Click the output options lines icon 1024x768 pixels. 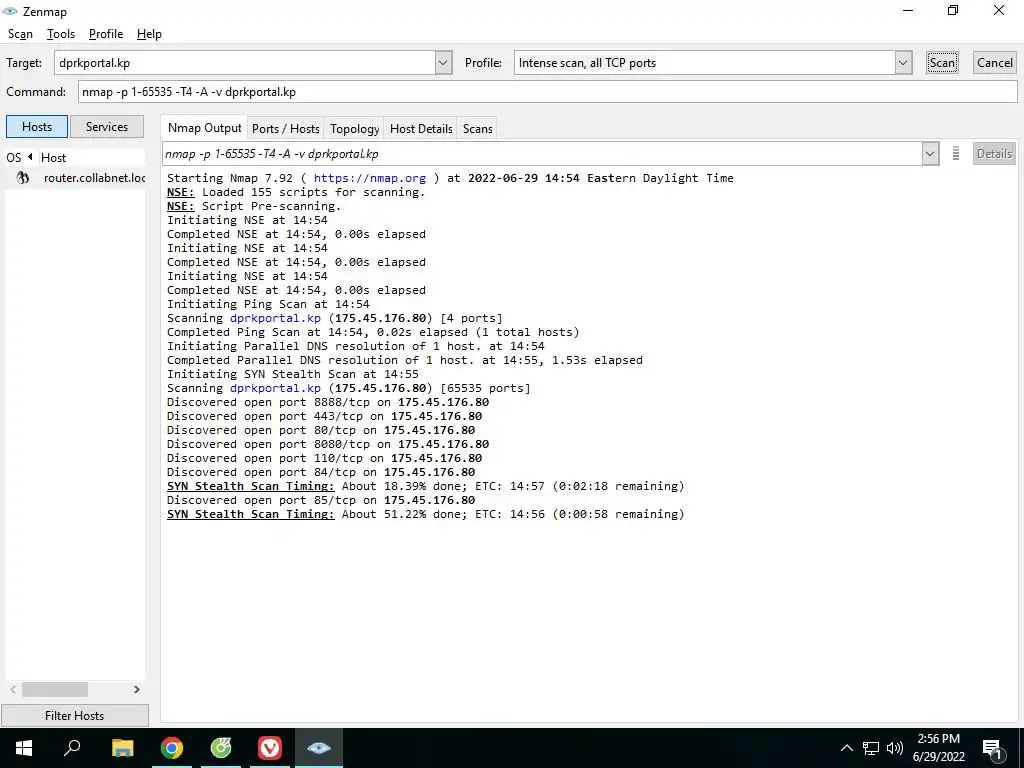pyautogui.click(x=955, y=153)
